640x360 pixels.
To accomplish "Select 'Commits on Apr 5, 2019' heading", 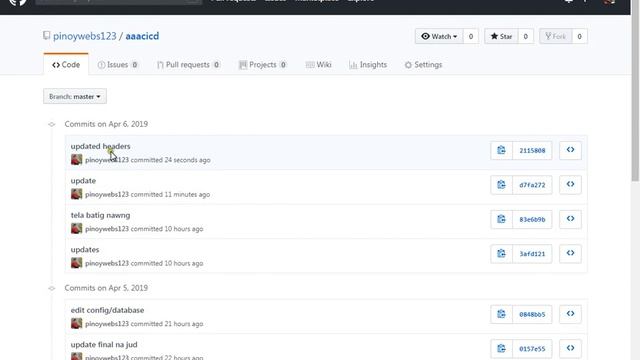I will point(106,288).
